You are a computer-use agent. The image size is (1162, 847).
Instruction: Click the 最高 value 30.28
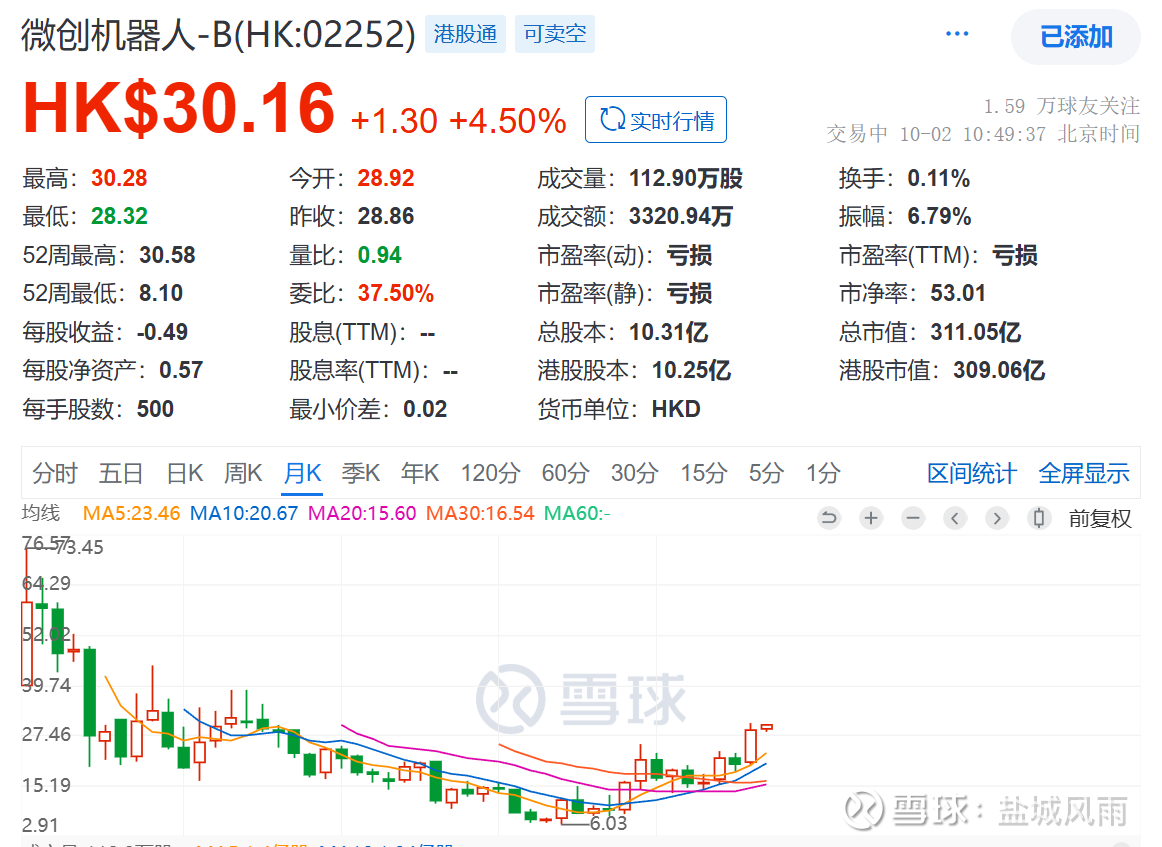coord(119,178)
